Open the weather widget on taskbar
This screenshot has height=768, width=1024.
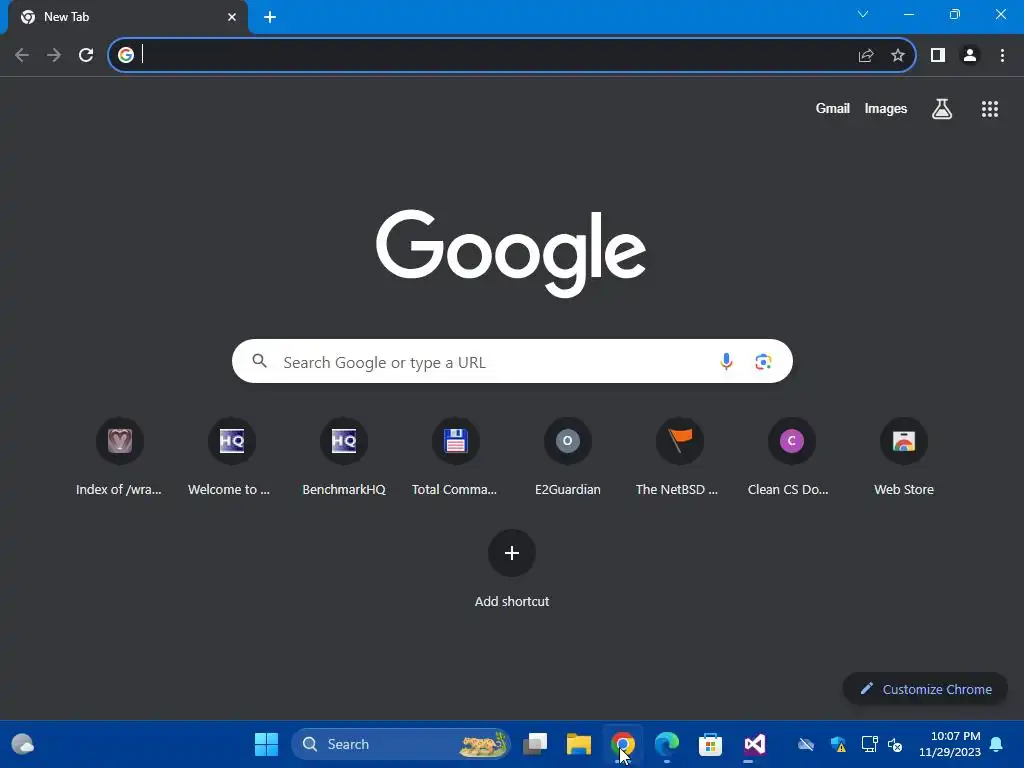coord(23,744)
